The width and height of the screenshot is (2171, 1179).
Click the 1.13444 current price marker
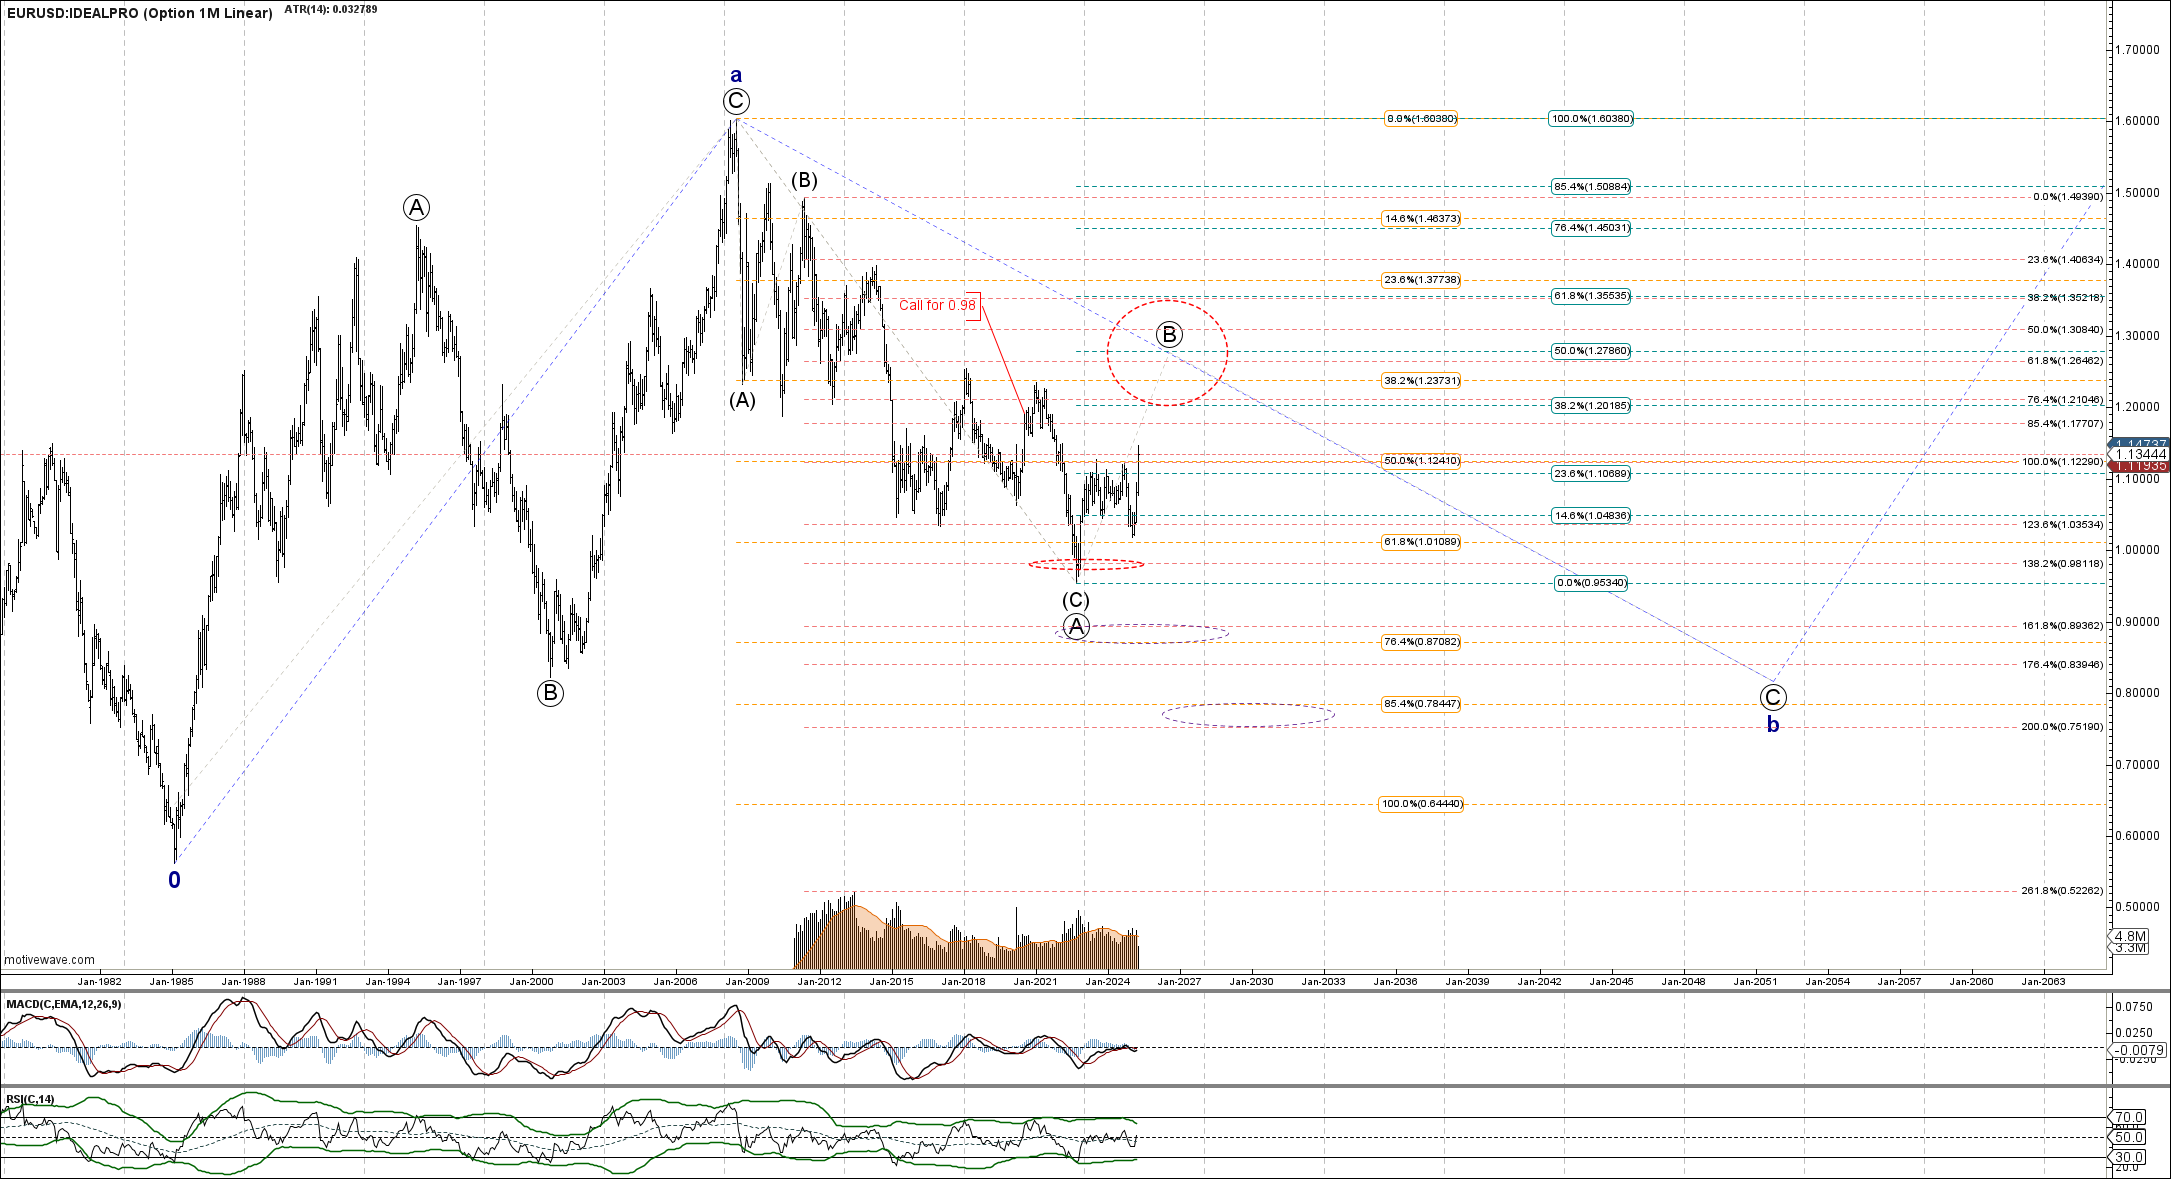(x=2140, y=454)
